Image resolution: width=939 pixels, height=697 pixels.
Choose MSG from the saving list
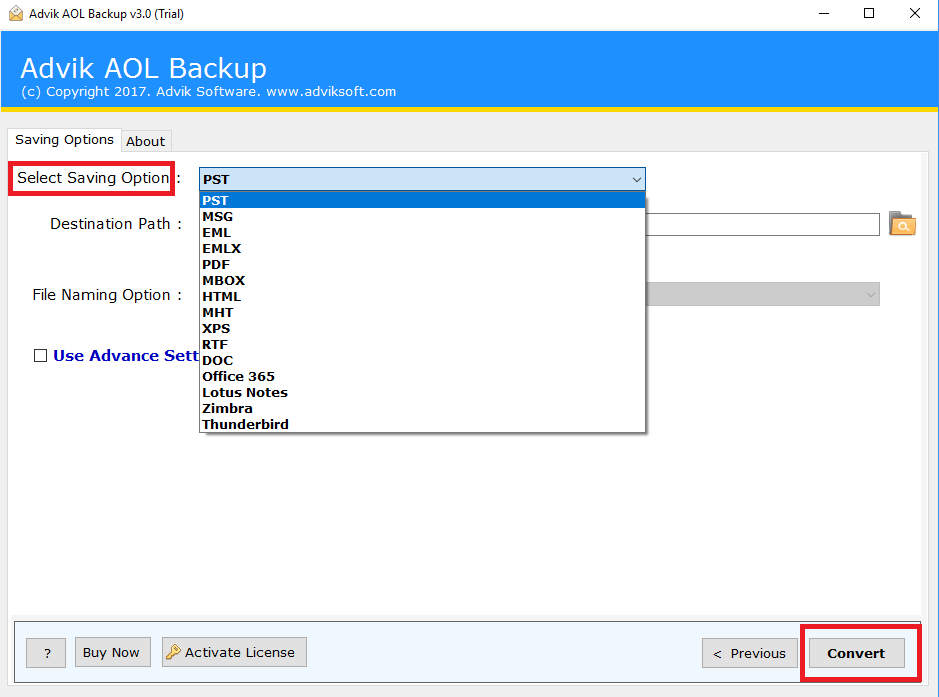pos(422,217)
